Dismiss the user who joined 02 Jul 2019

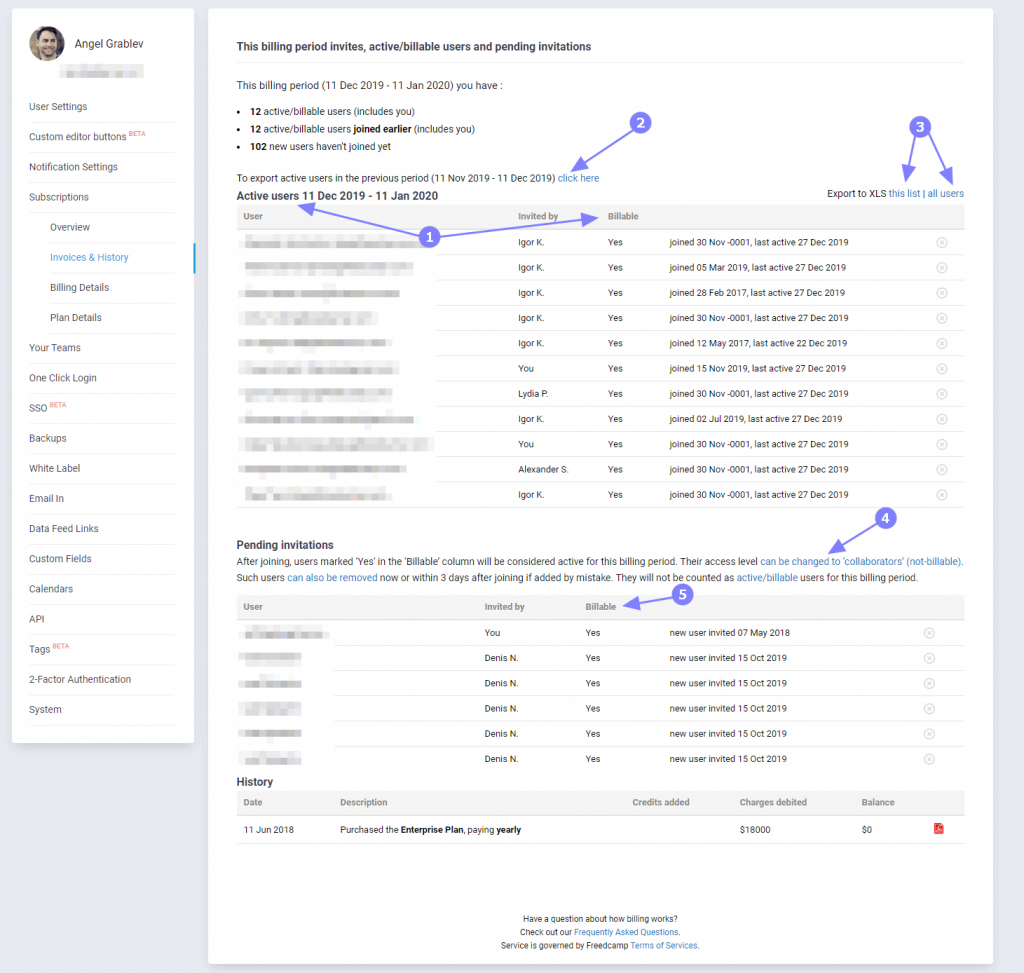pos(940,418)
